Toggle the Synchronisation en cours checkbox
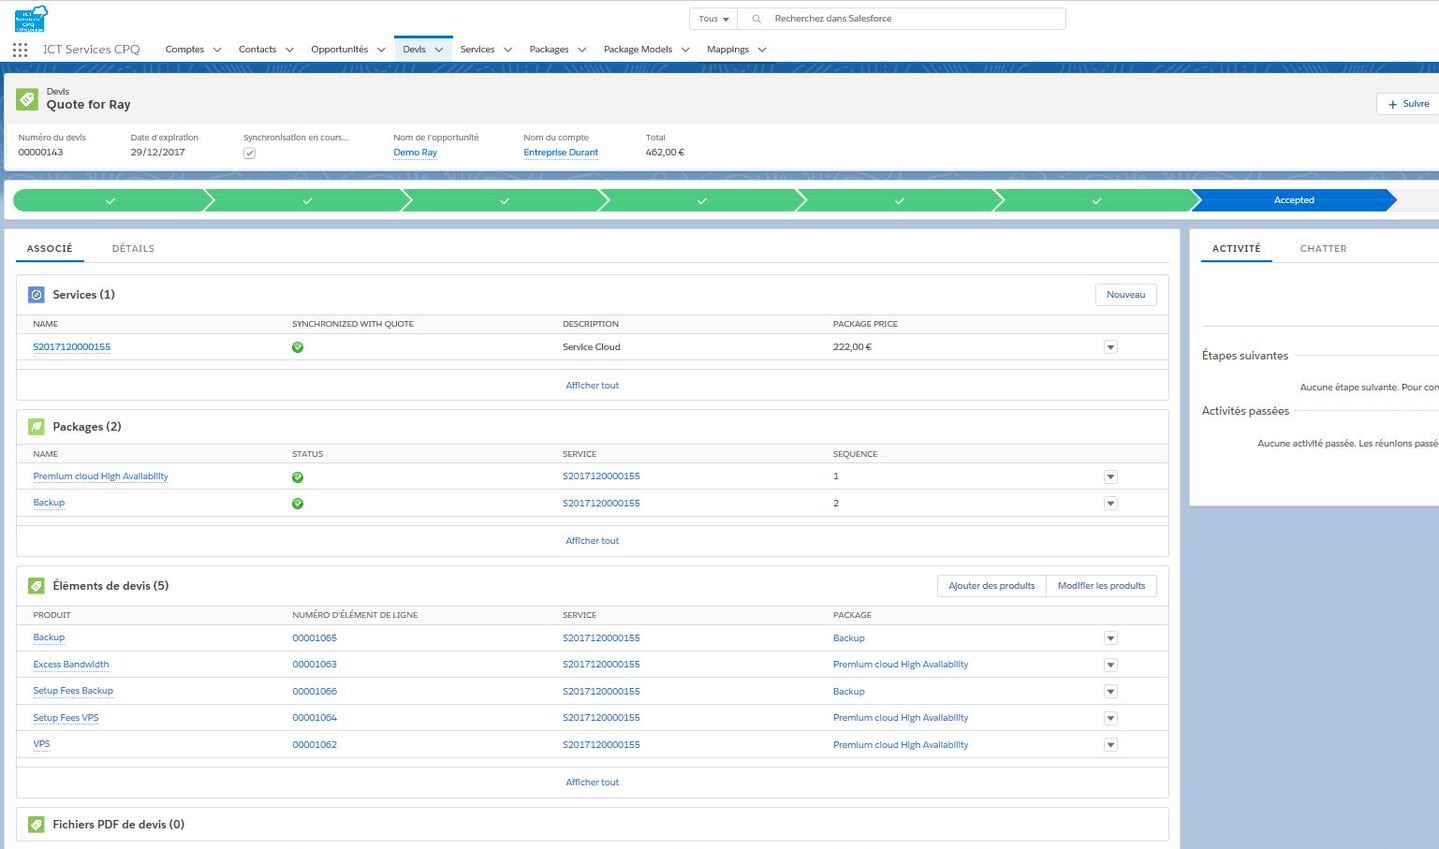The image size is (1439, 849). [x=249, y=153]
